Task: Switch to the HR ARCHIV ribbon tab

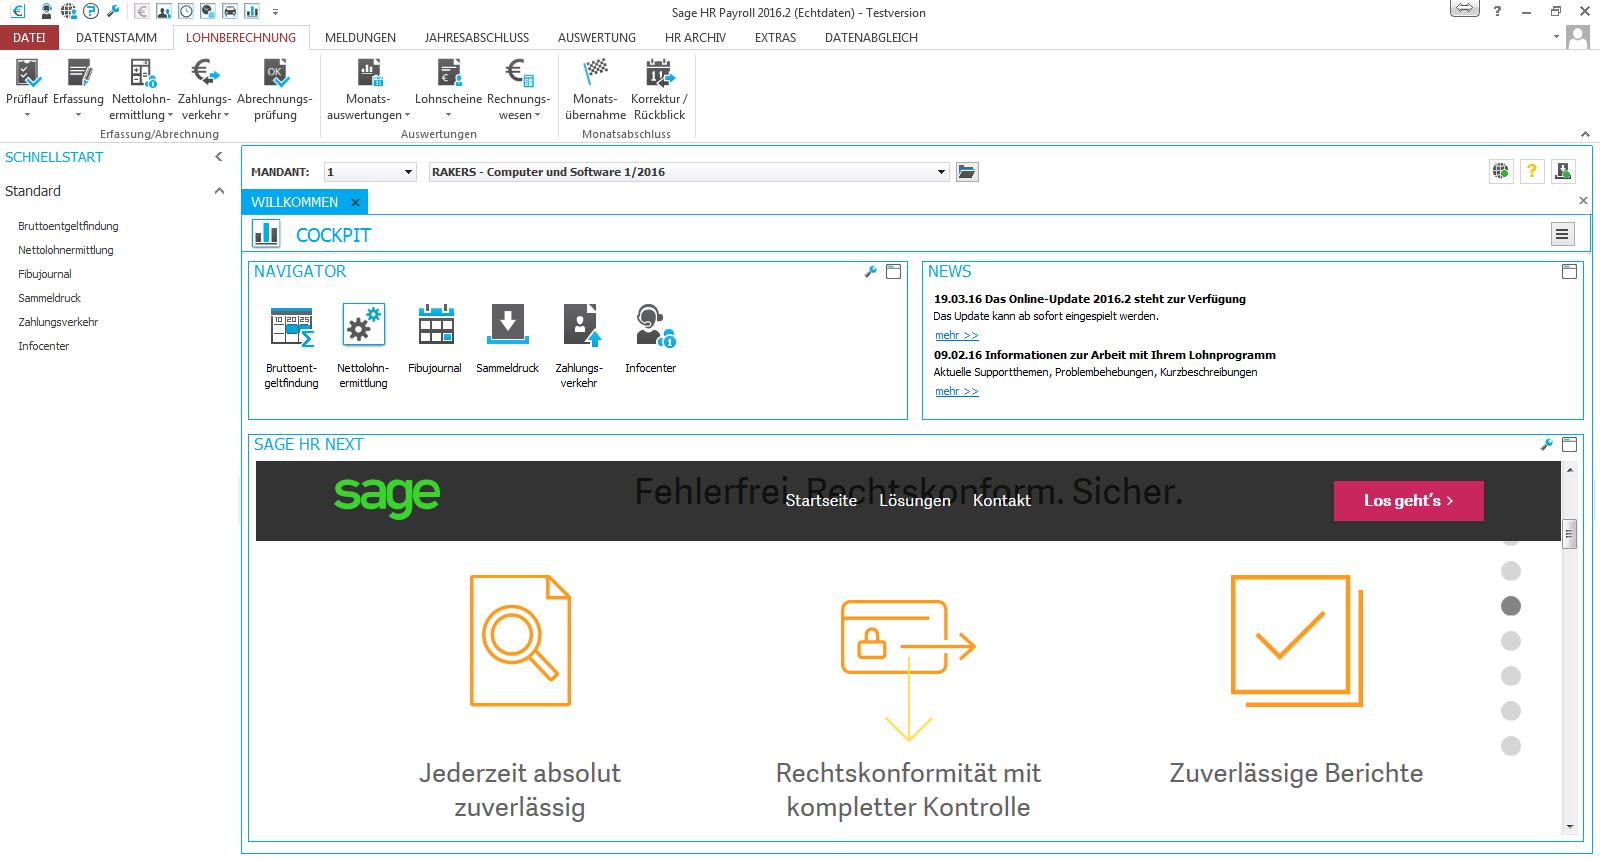Action: (x=695, y=38)
